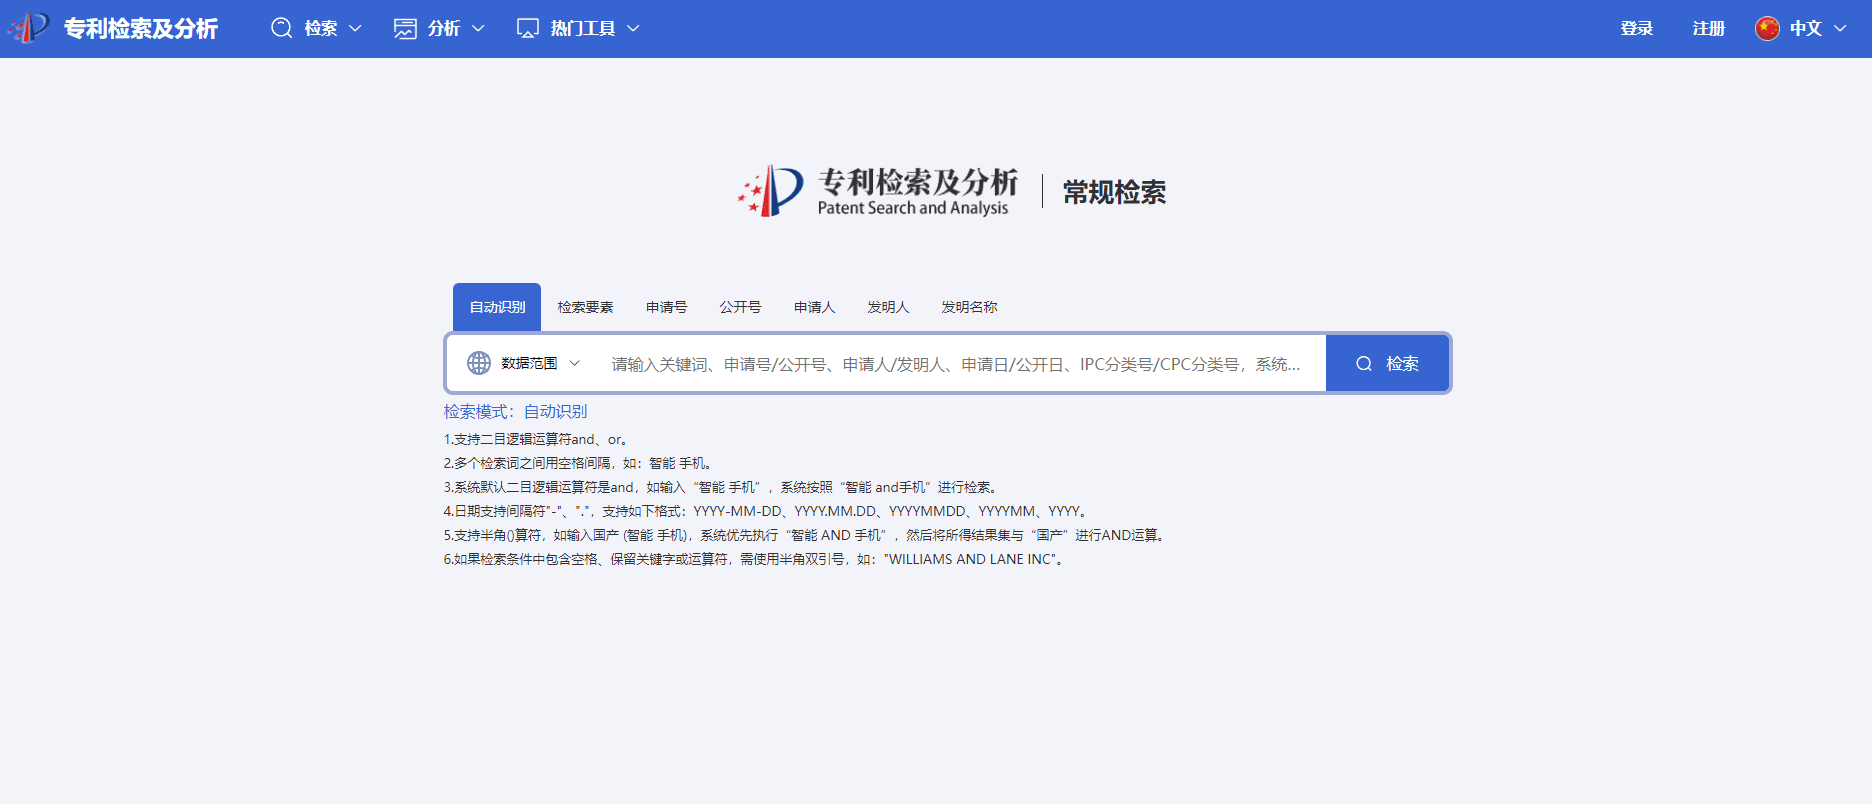Click the site logo in the top bar

point(27,28)
